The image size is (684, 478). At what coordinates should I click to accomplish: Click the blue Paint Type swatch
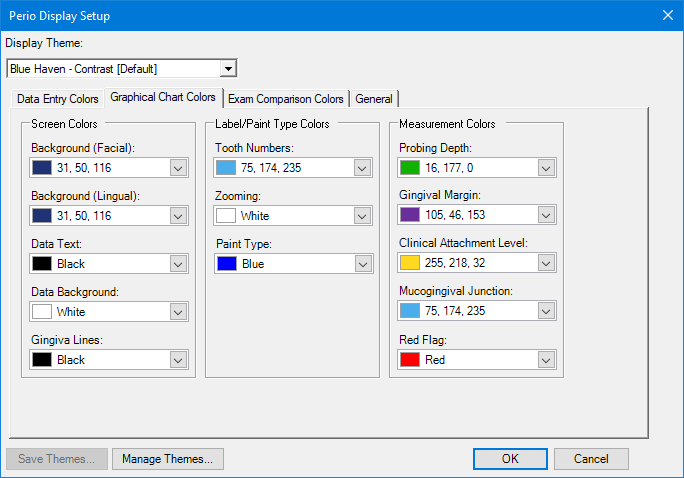click(x=226, y=264)
